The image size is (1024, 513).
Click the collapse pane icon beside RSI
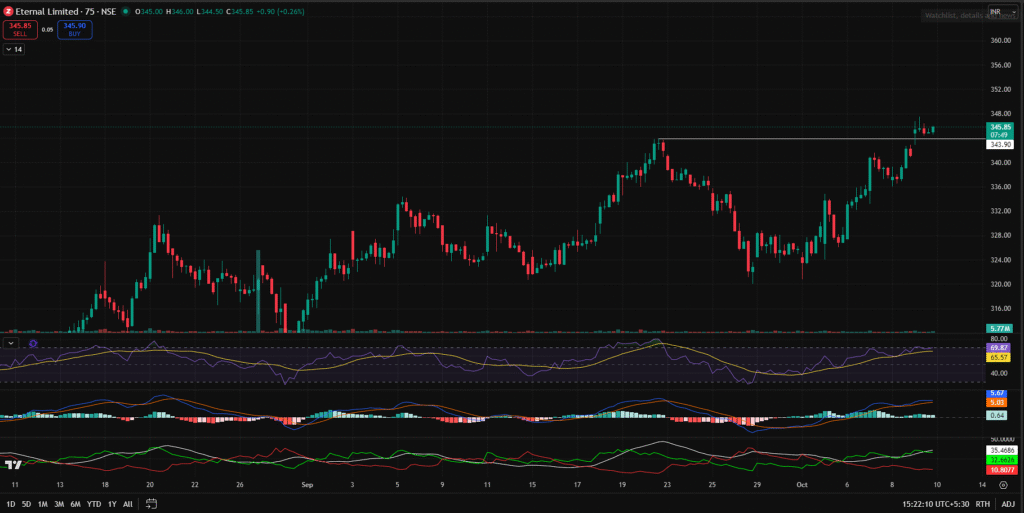coord(12,343)
